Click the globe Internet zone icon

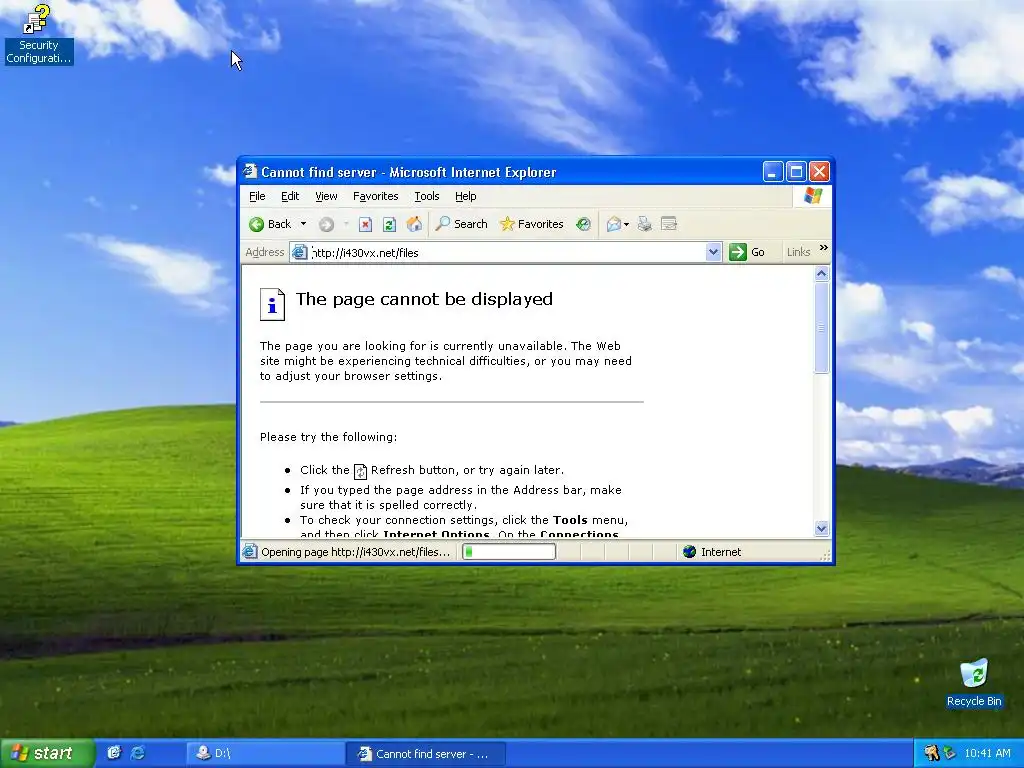(690, 552)
